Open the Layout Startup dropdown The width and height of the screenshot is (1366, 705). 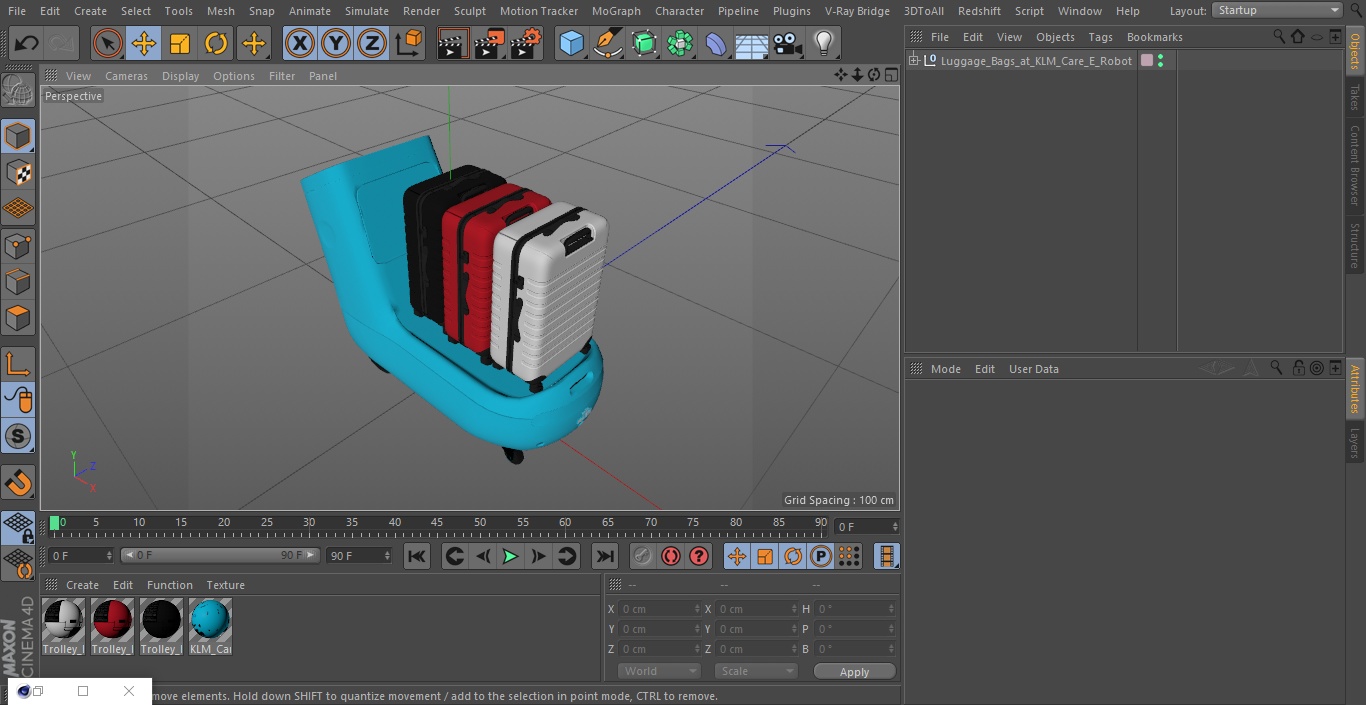(x=1277, y=10)
